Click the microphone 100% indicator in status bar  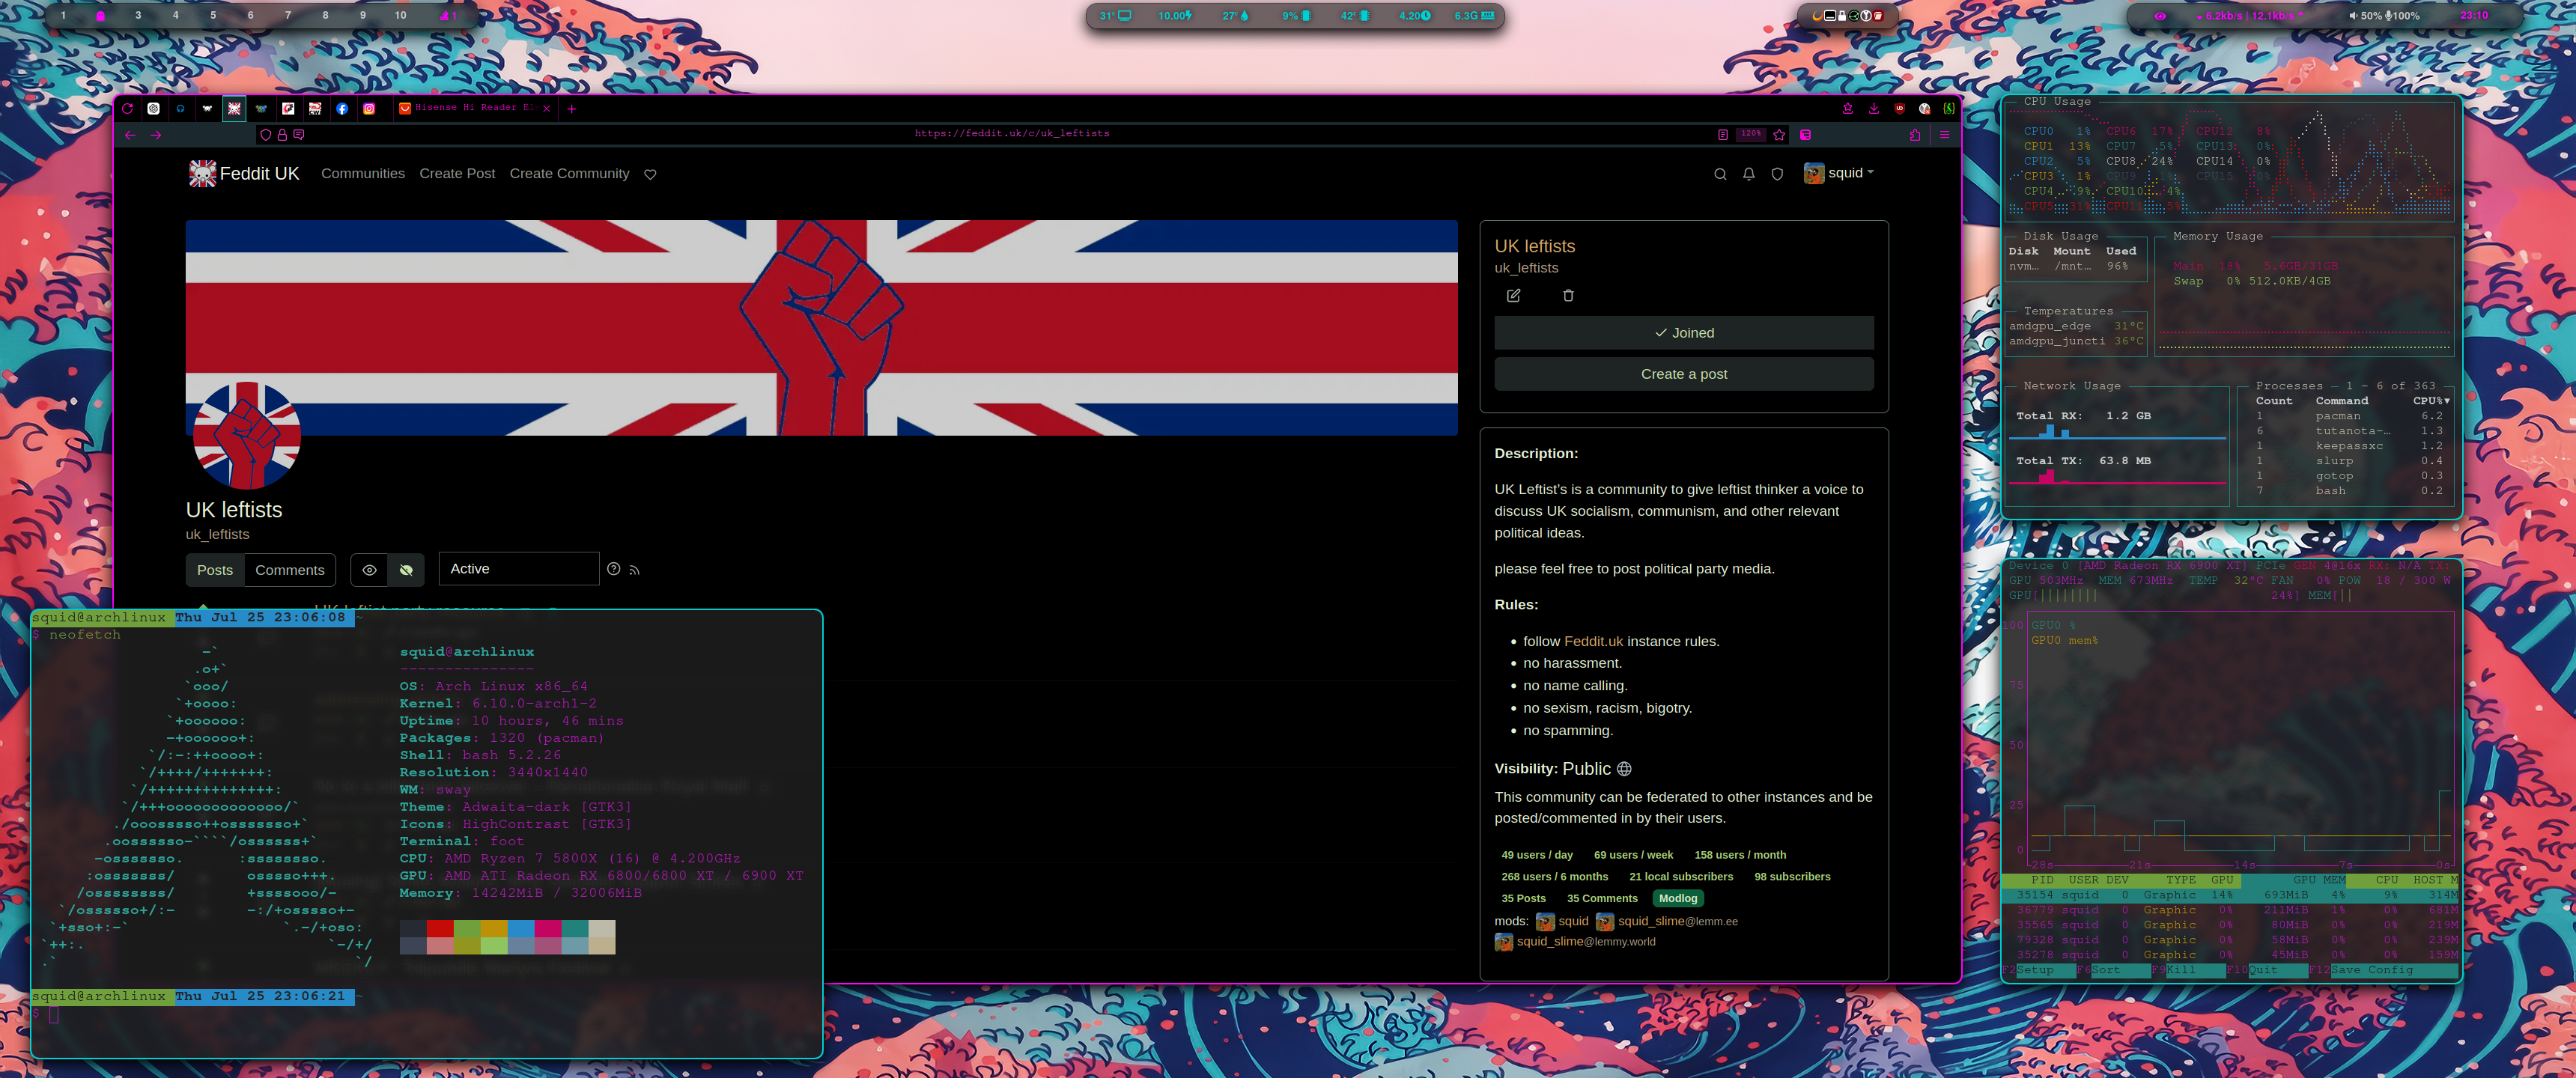tap(2403, 16)
